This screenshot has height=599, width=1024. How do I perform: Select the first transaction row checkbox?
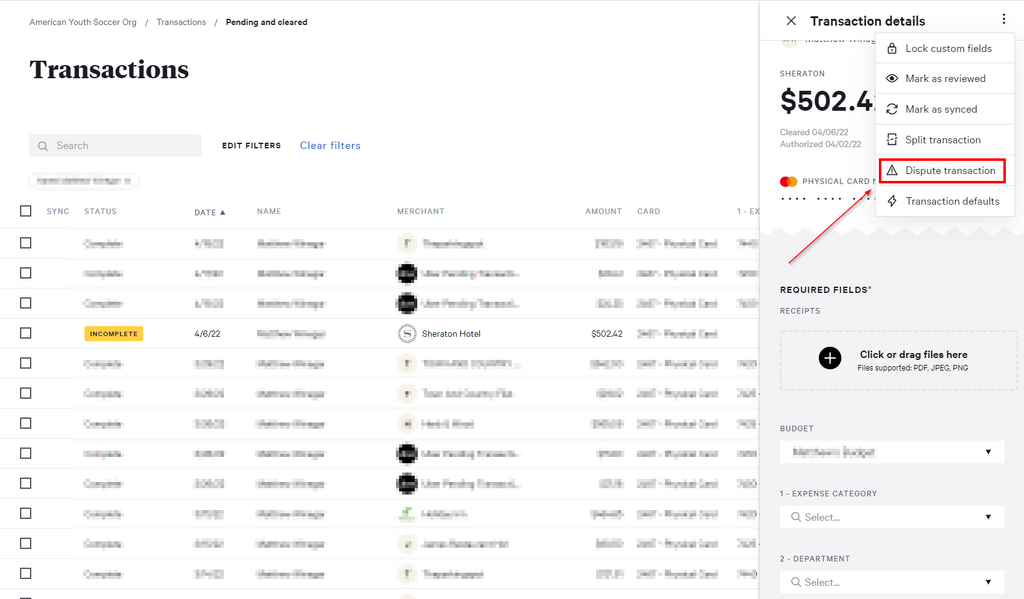tap(26, 243)
